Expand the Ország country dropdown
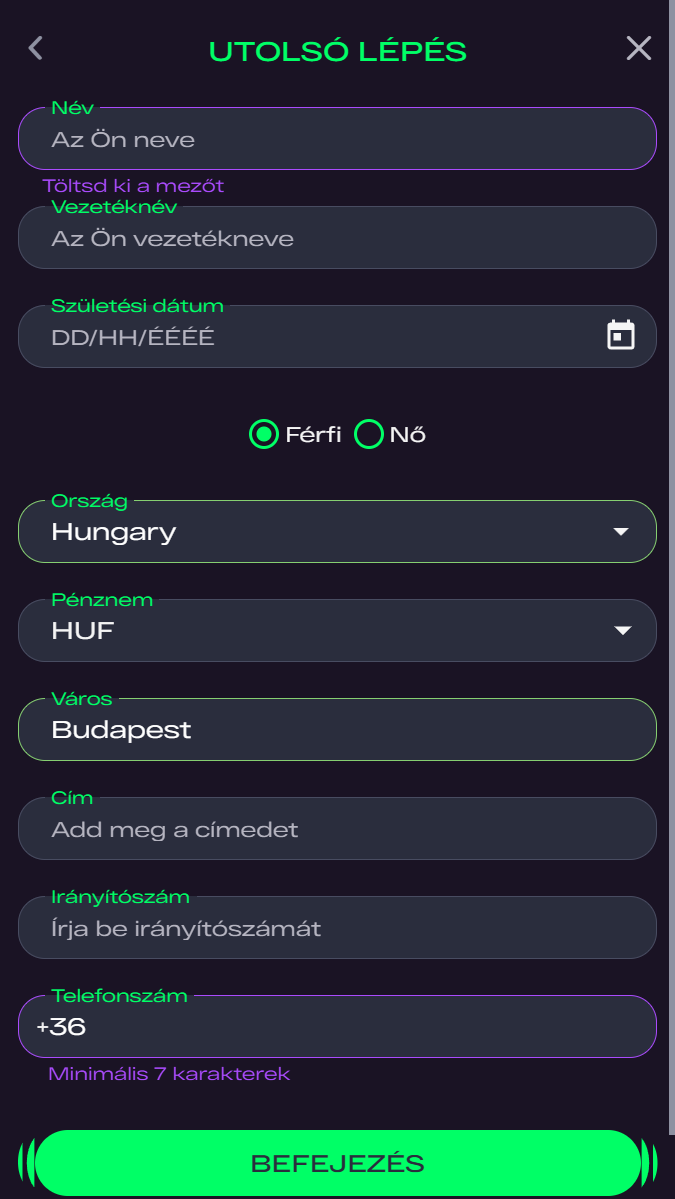The width and height of the screenshot is (675, 1199). 336,532
